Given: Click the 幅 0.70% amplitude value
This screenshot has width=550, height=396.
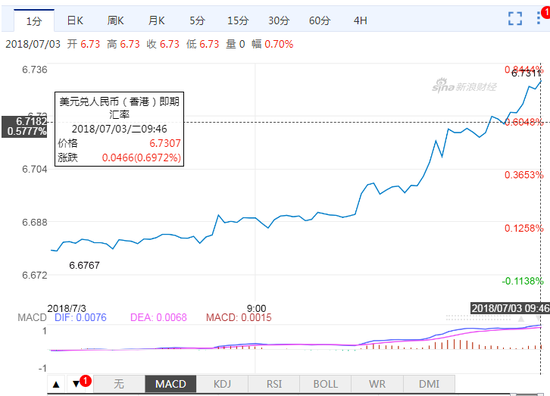Looking at the screenshot, I should click(272, 44).
